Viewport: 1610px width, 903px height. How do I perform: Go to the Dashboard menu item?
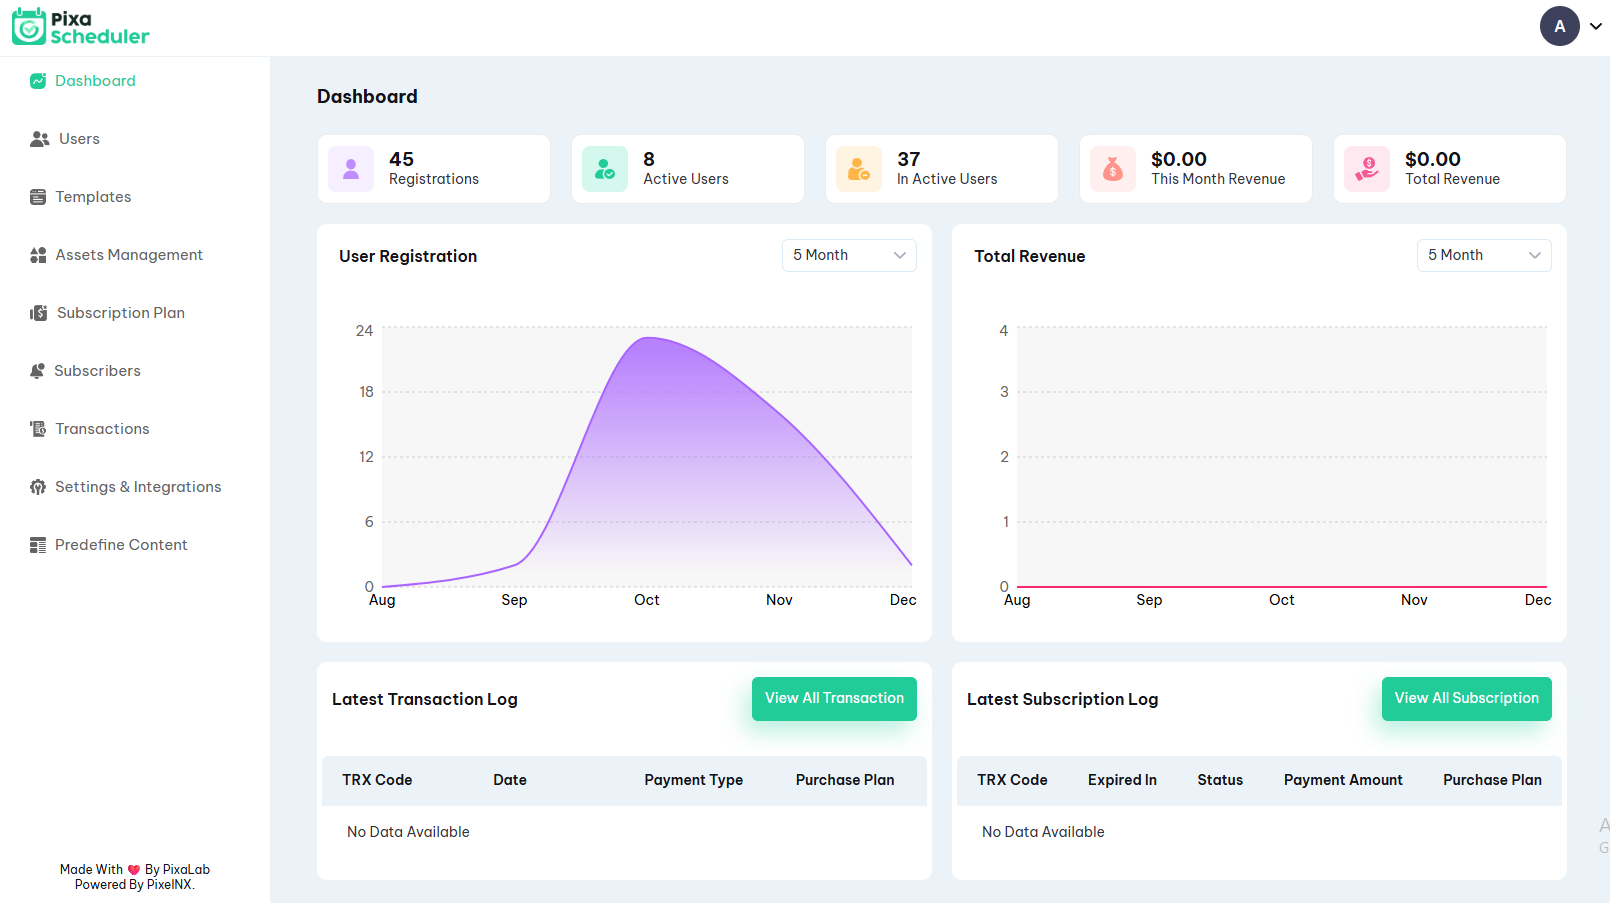click(x=95, y=81)
